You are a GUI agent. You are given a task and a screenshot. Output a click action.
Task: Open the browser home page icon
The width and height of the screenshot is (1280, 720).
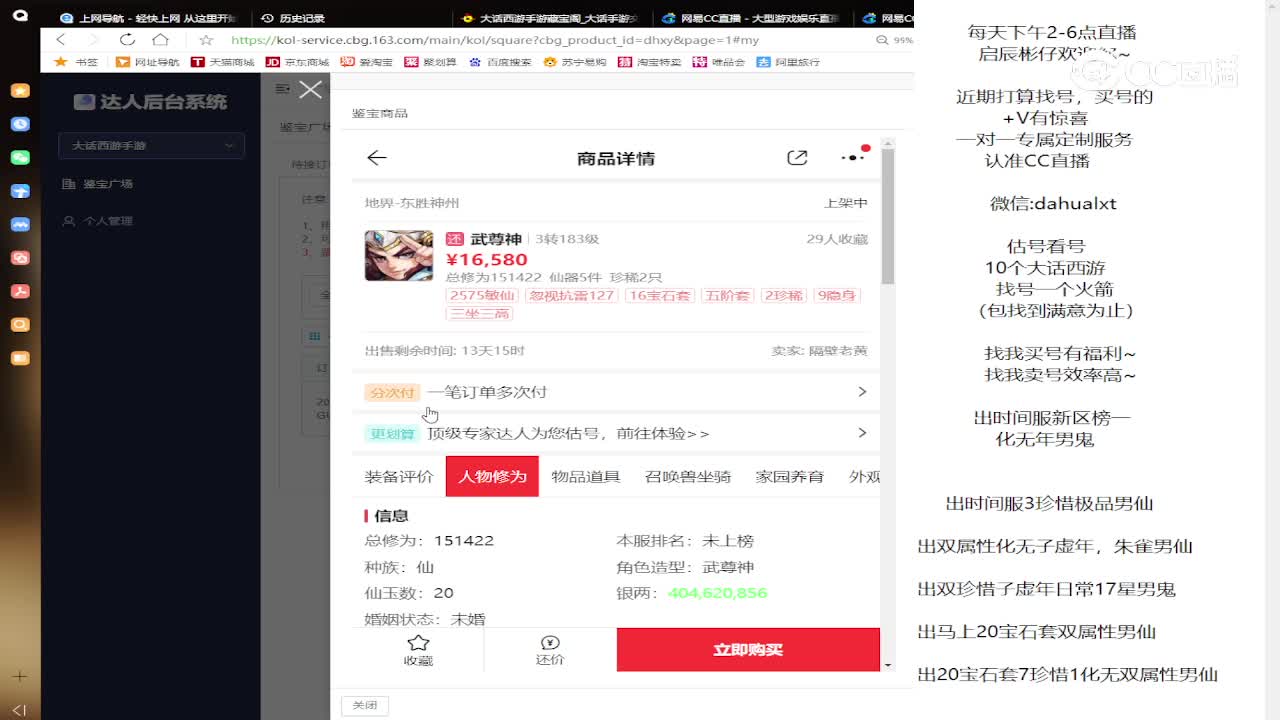tap(160, 40)
